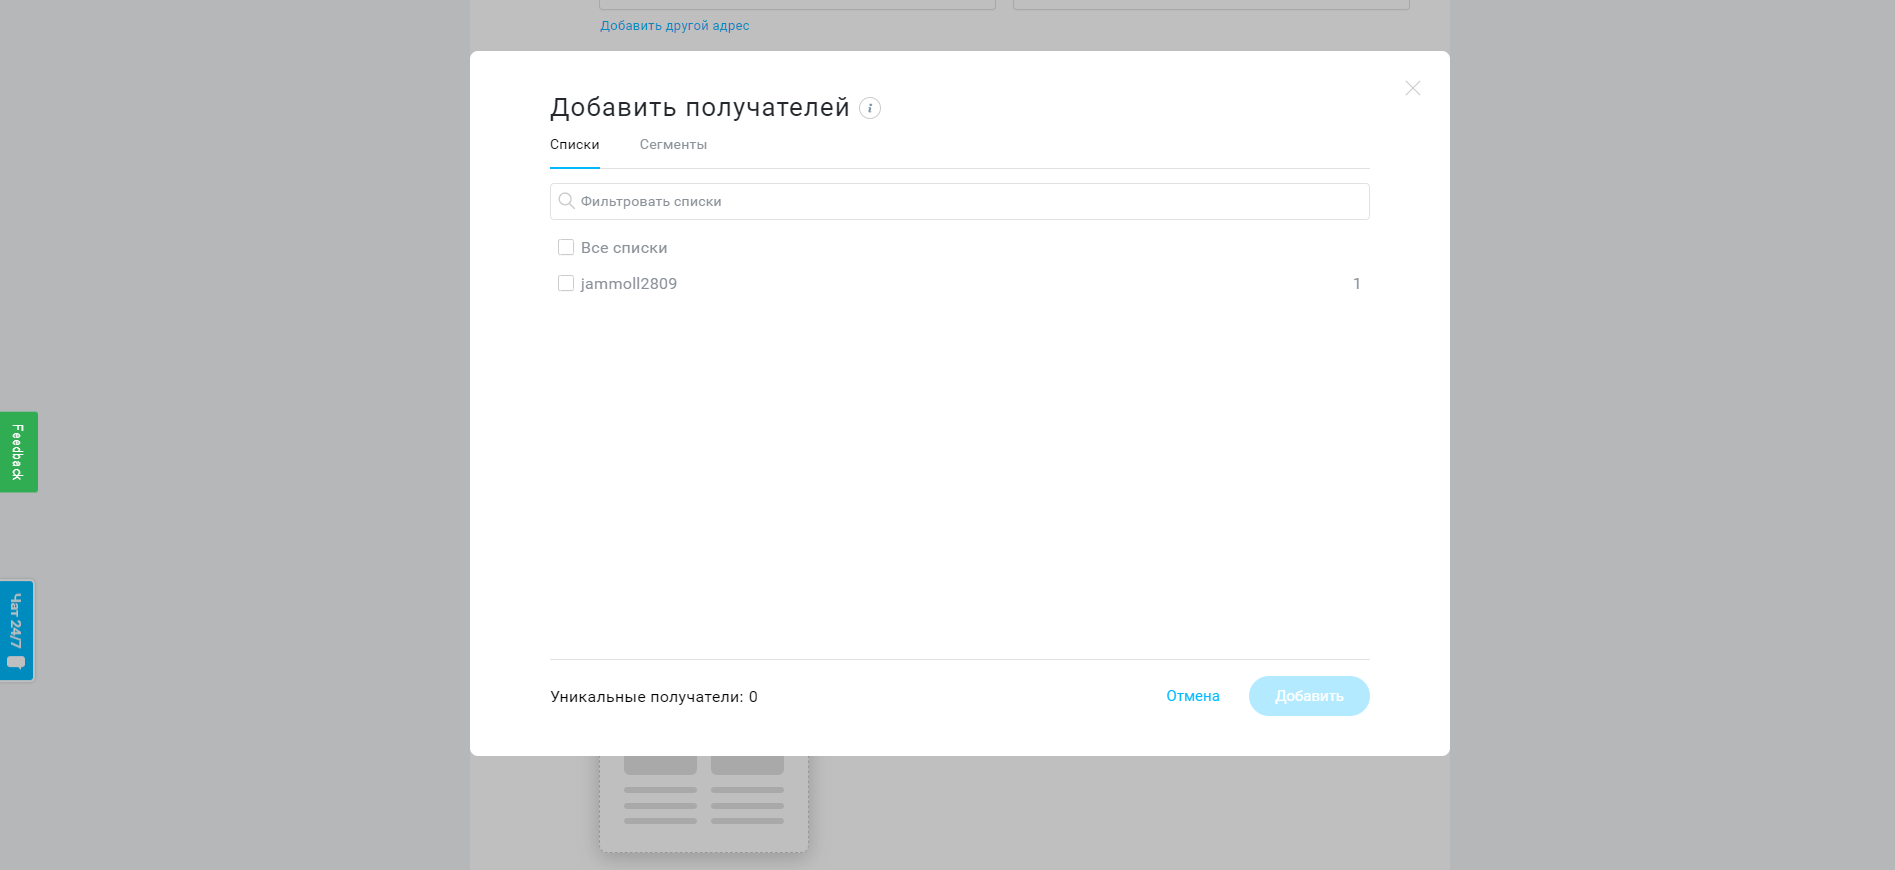Viewport: 1895px width, 870px height.
Task: Open the Сегменты tab
Action: click(673, 145)
